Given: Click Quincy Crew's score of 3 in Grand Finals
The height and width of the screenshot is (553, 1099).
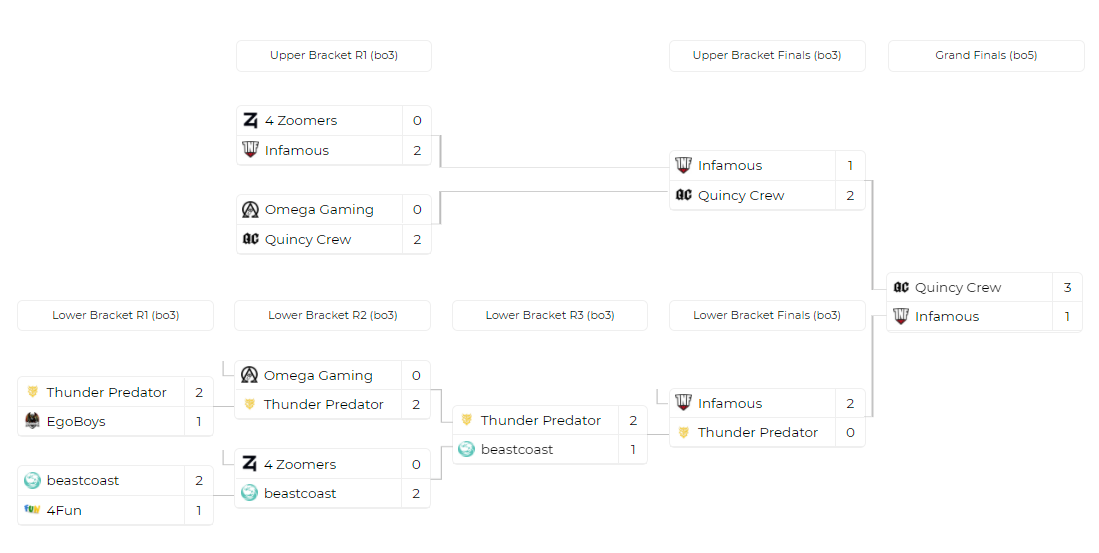Looking at the screenshot, I should [1067, 288].
